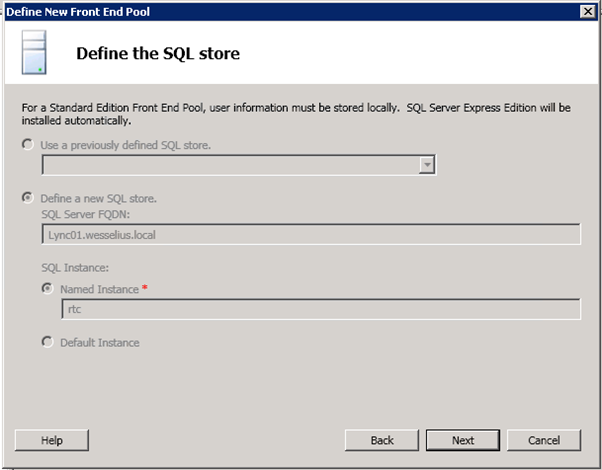The width and height of the screenshot is (602, 470).
Task: Select 'Use a previously defined SQL store' radio
Action: pyautogui.click(x=27, y=146)
